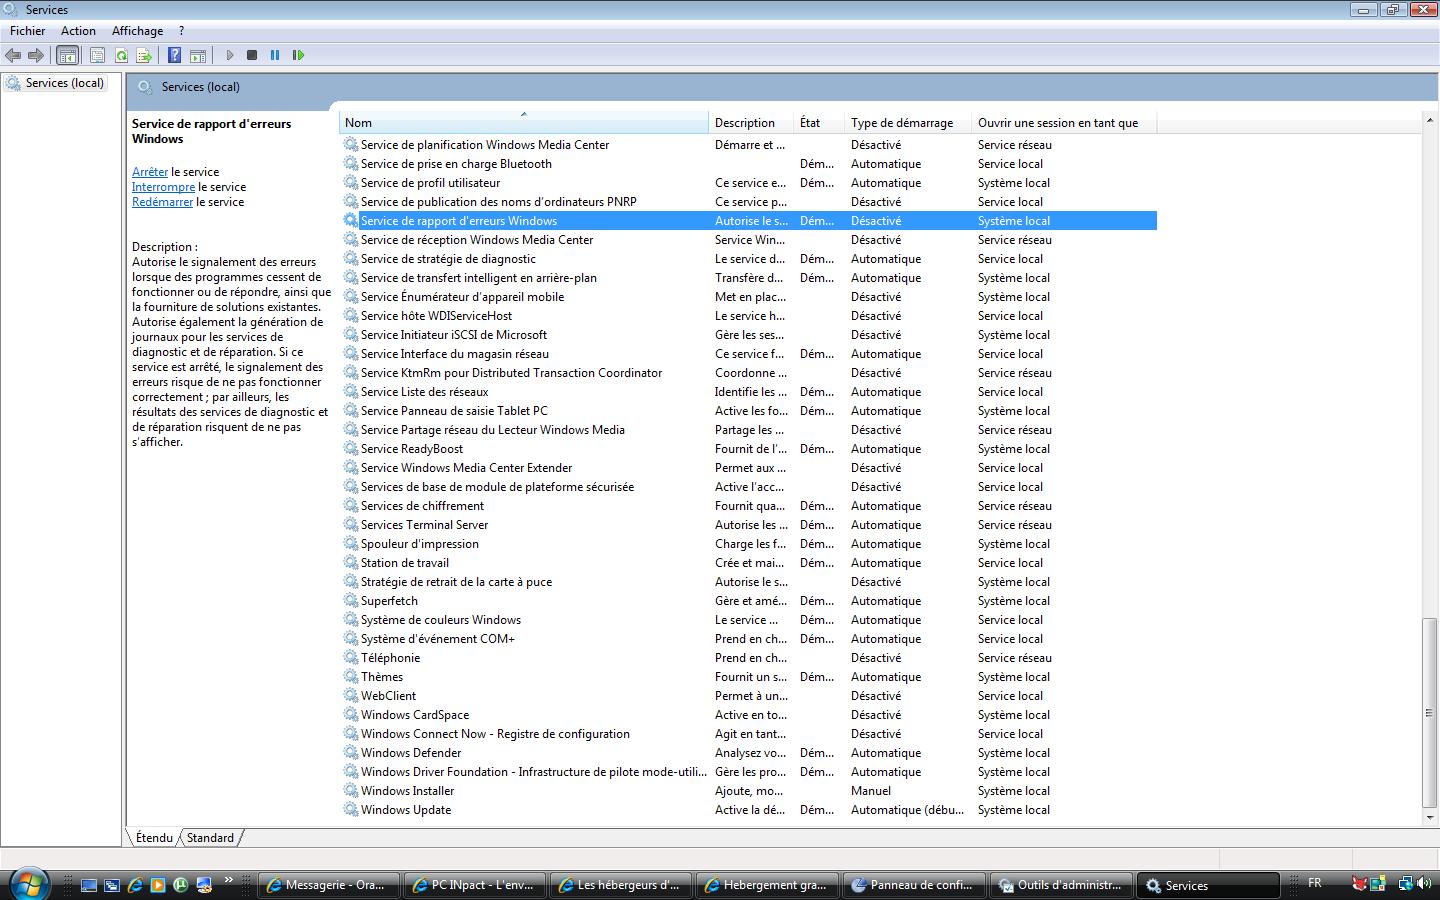Switch to the Standard tab
This screenshot has width=1440, height=900.
[210, 838]
